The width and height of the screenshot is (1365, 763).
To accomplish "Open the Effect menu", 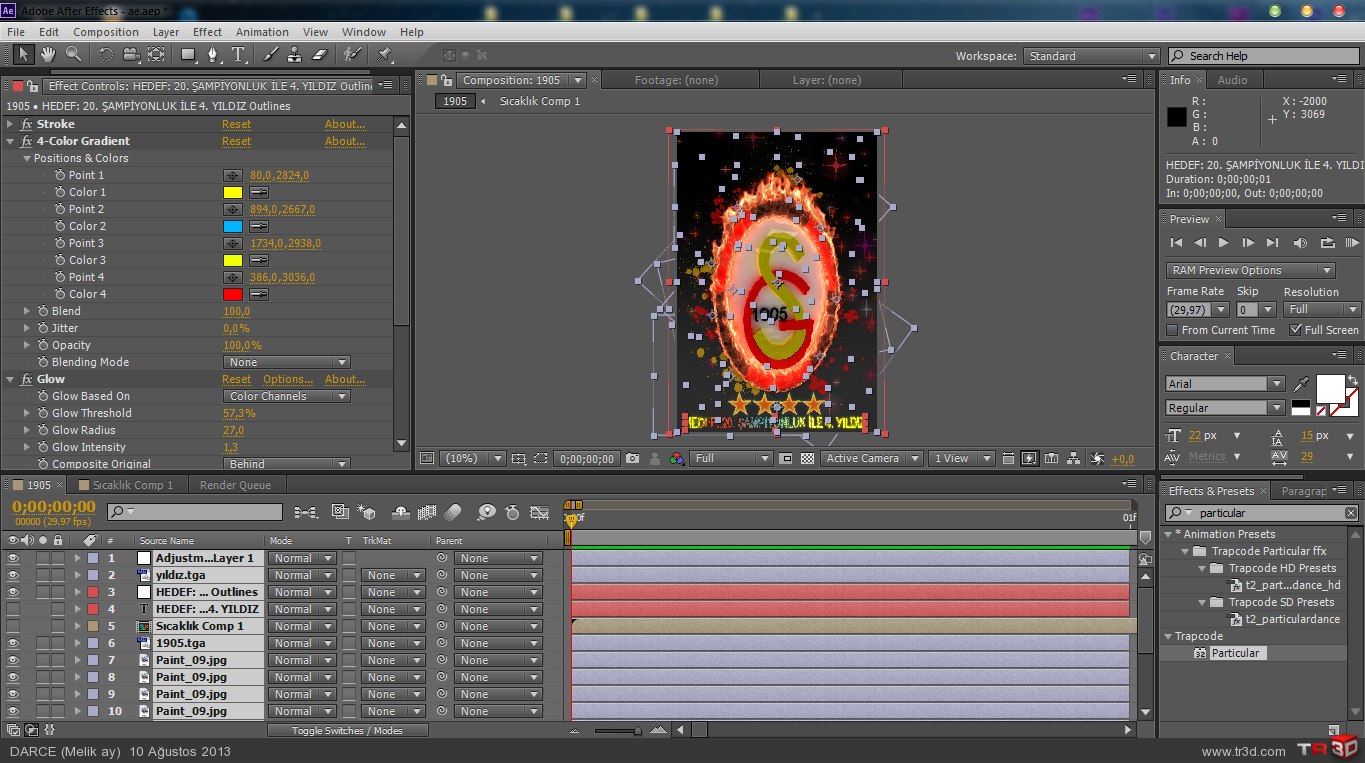I will (208, 32).
